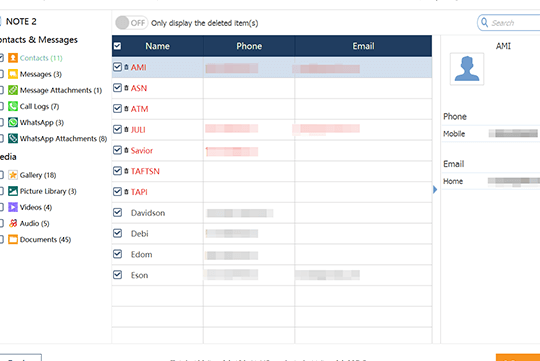540x361 pixels.
Task: Toggle the deleted items only switch
Action: pyautogui.click(x=131, y=23)
